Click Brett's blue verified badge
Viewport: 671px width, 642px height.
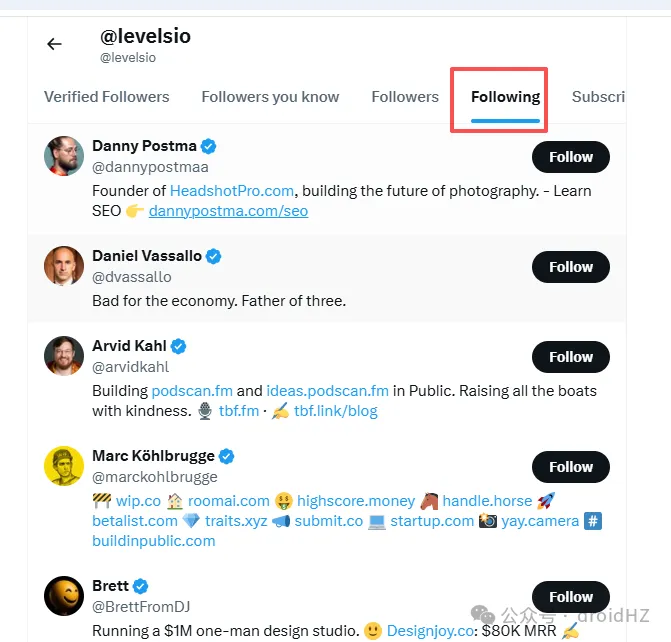(x=141, y=586)
